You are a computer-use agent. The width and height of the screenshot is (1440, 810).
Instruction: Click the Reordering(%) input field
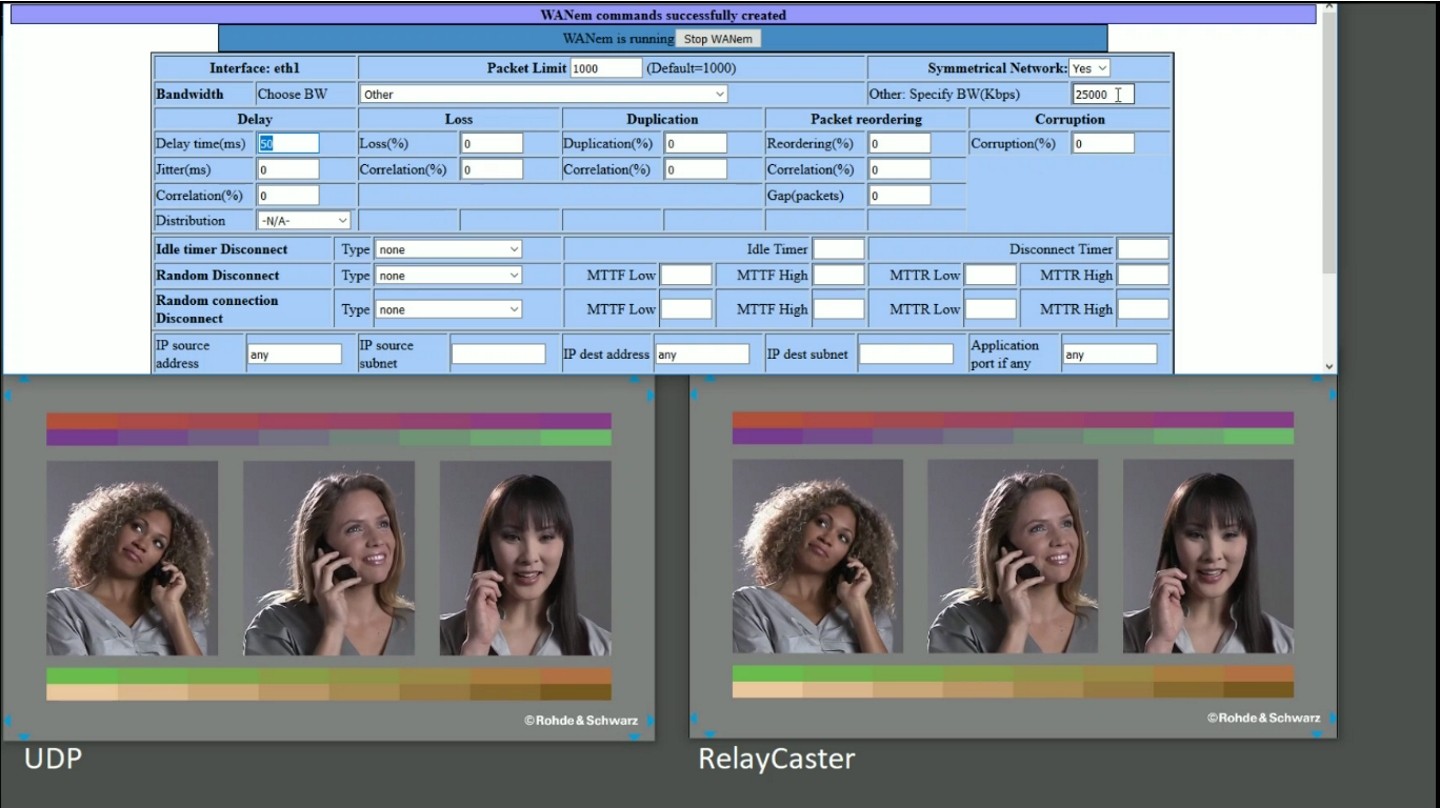[900, 143]
